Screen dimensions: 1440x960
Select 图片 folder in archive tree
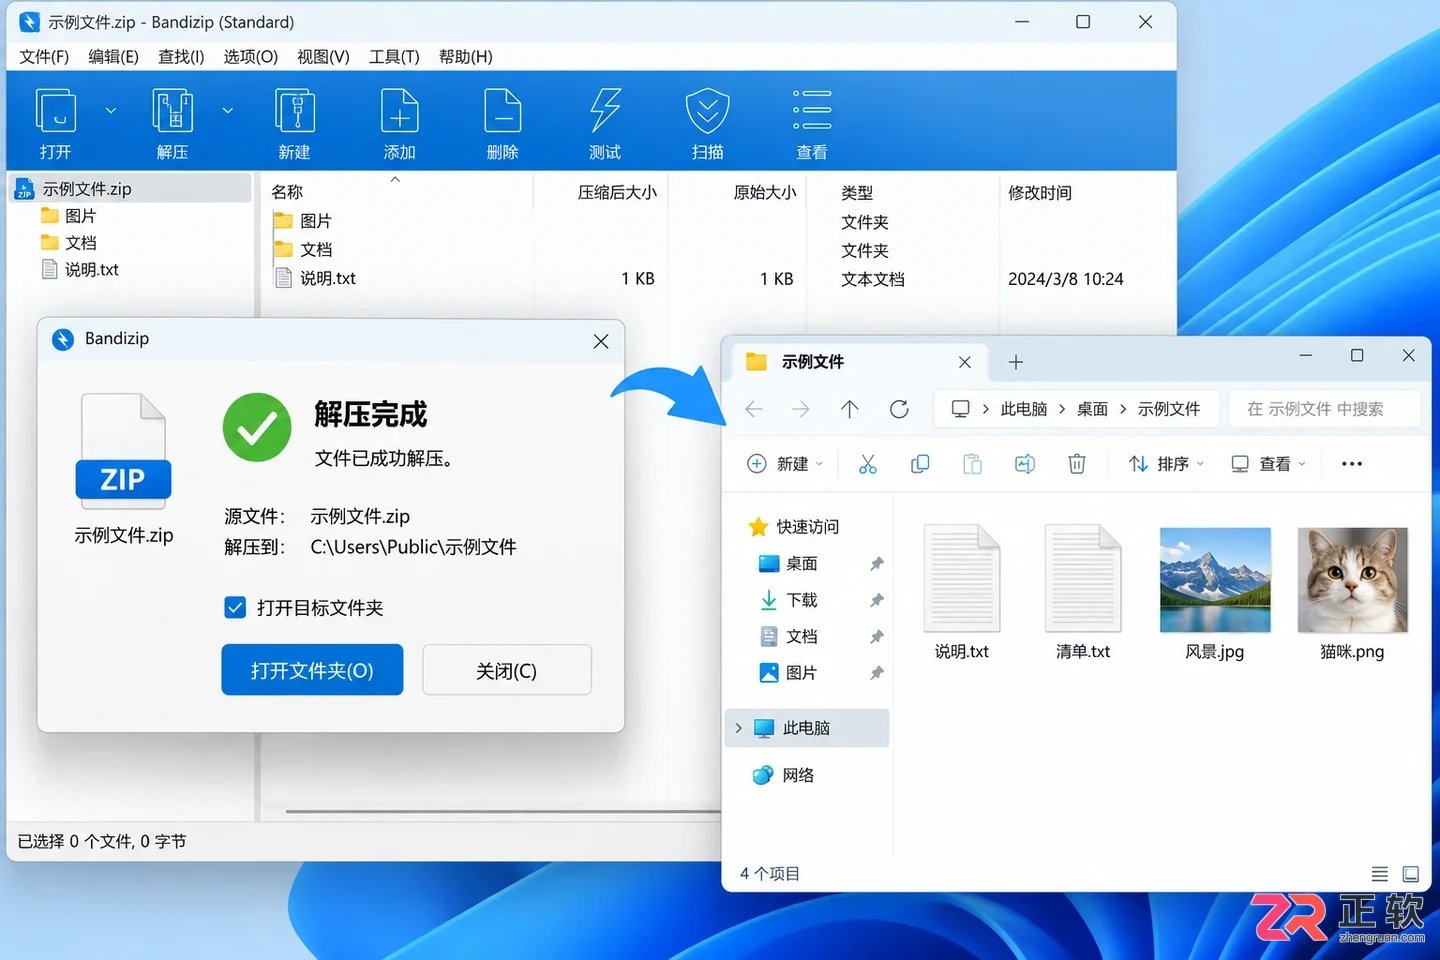(x=69, y=216)
